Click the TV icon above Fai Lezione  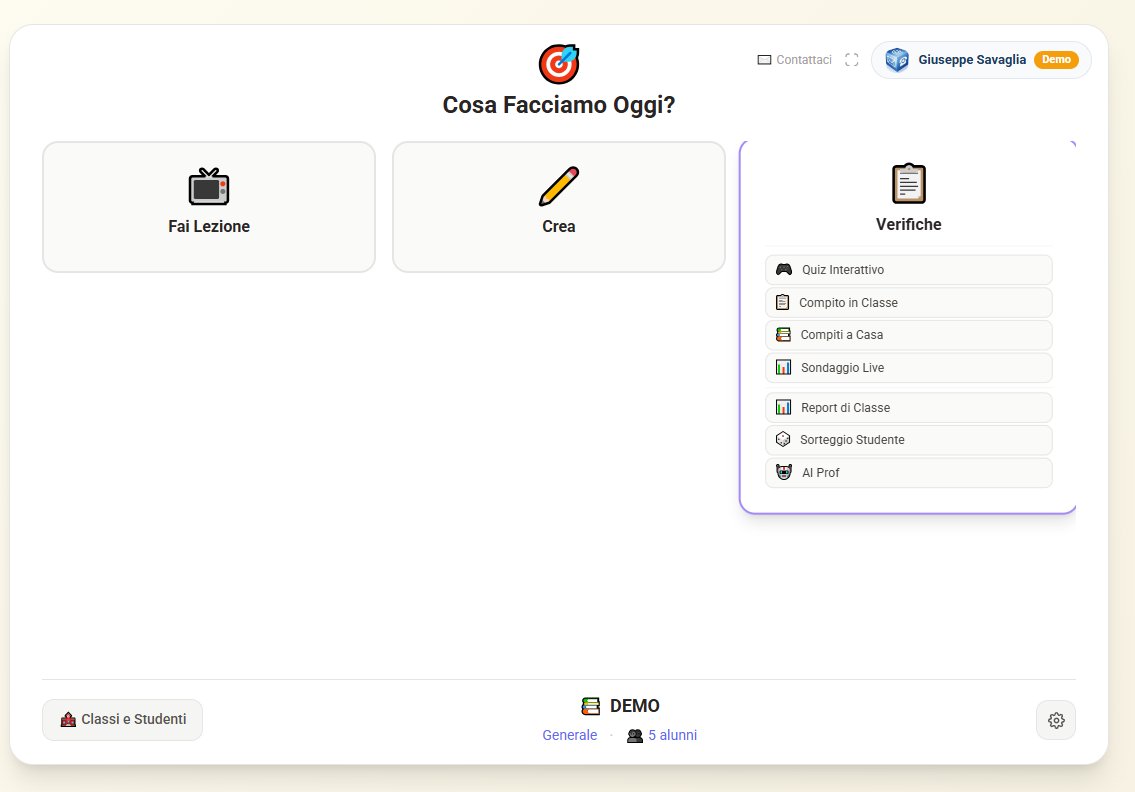[209, 187]
